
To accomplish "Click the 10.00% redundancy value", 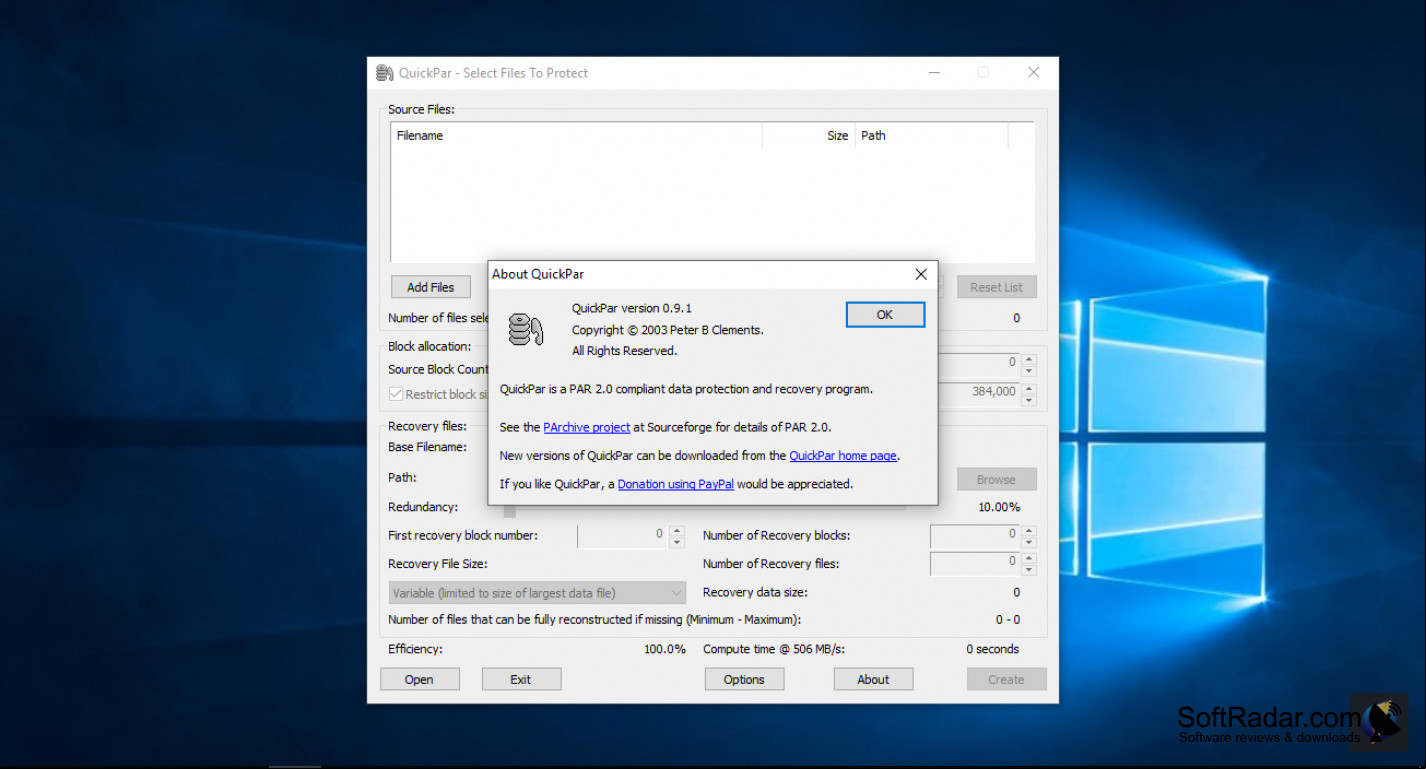I will click(999, 508).
